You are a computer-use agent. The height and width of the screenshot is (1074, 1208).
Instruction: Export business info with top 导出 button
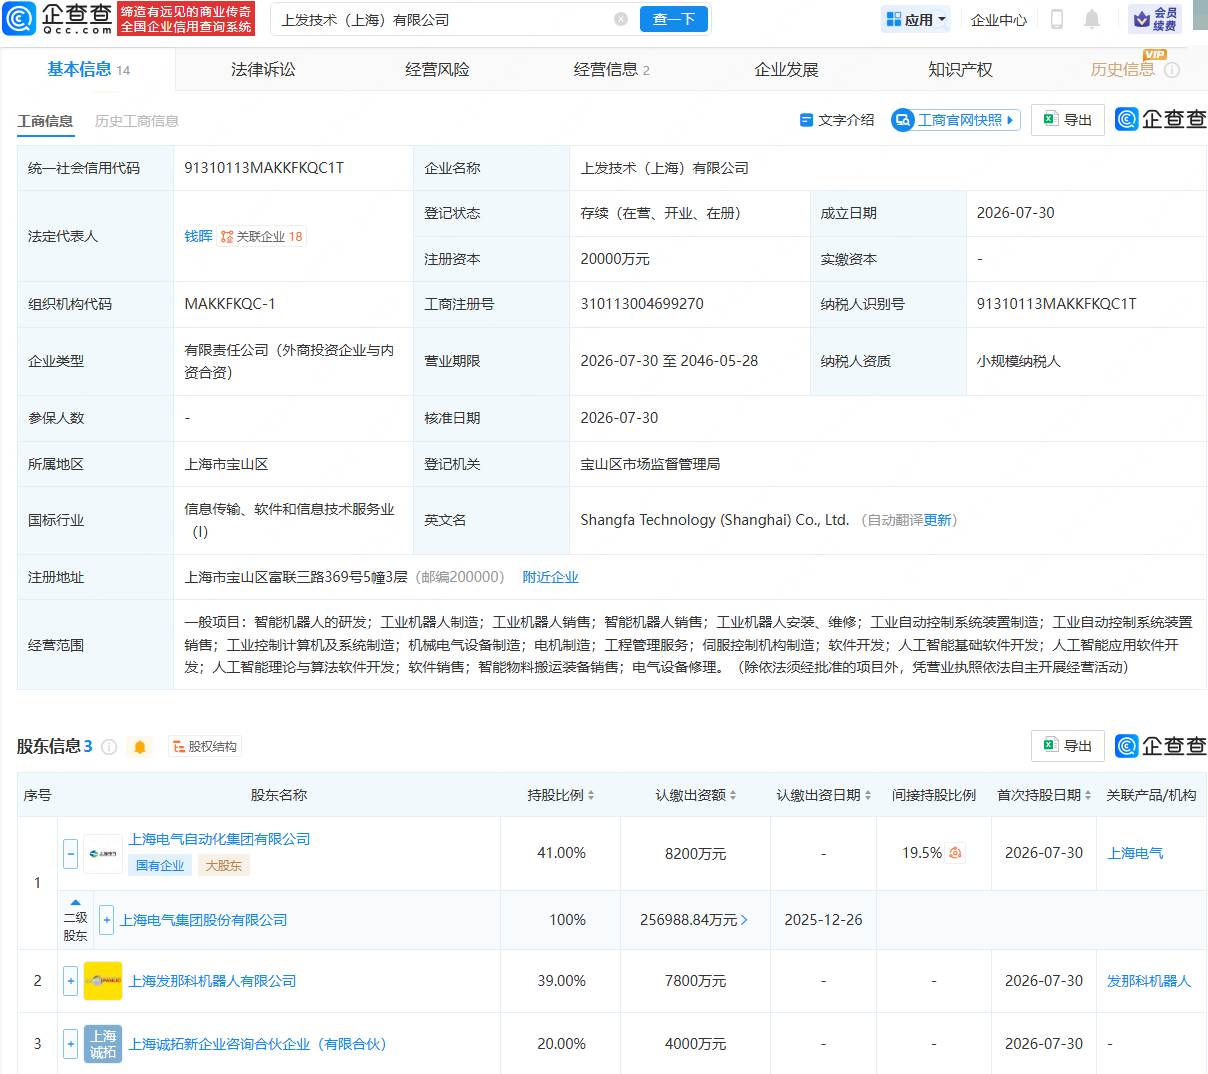click(x=1068, y=120)
